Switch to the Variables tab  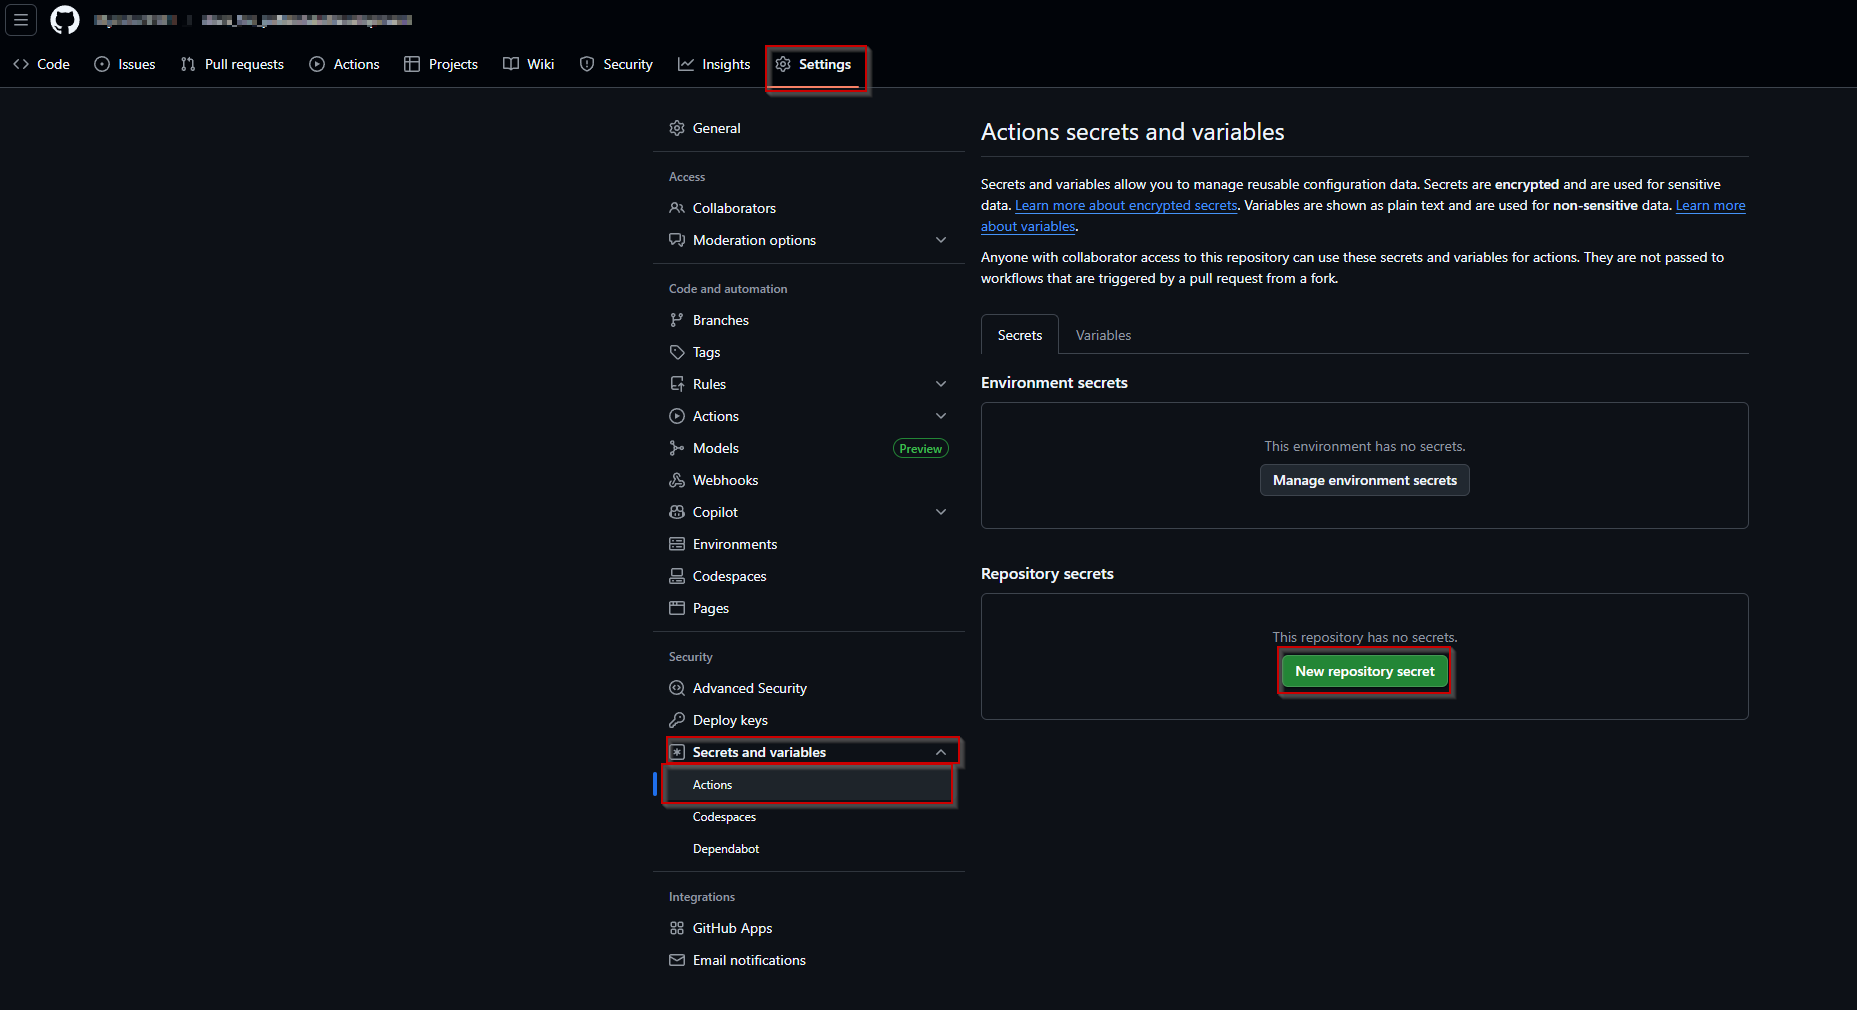tap(1103, 334)
